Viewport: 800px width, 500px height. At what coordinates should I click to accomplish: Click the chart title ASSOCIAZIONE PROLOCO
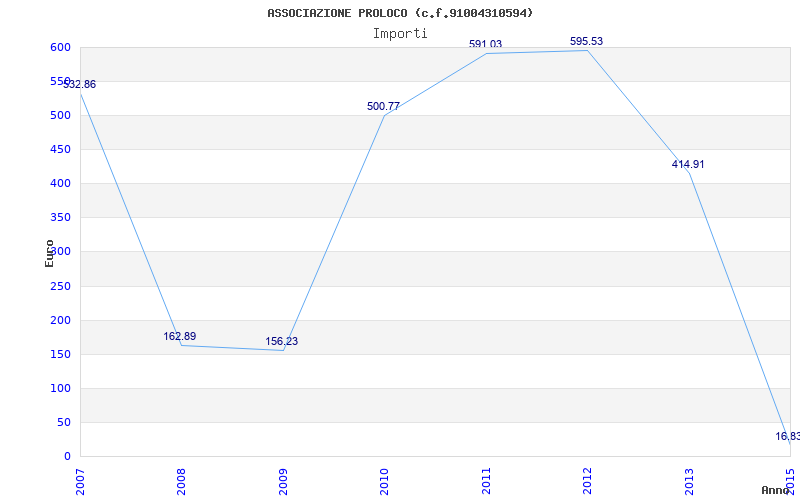400,13
